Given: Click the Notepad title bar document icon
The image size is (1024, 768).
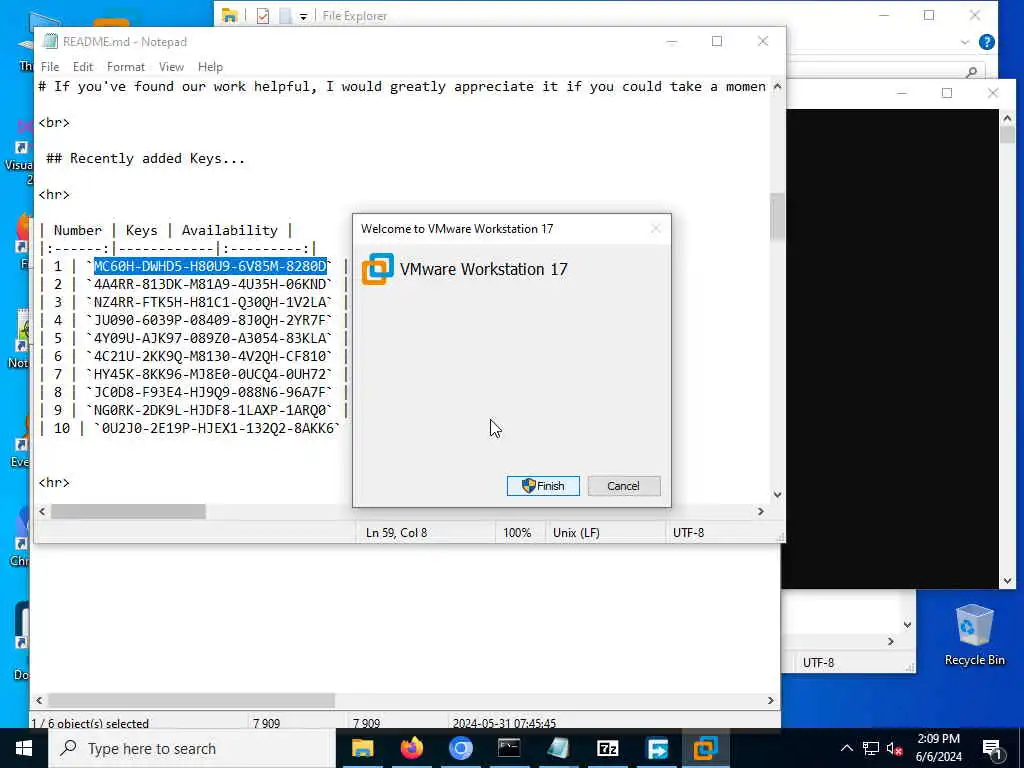Looking at the screenshot, I should click(x=50, y=42).
